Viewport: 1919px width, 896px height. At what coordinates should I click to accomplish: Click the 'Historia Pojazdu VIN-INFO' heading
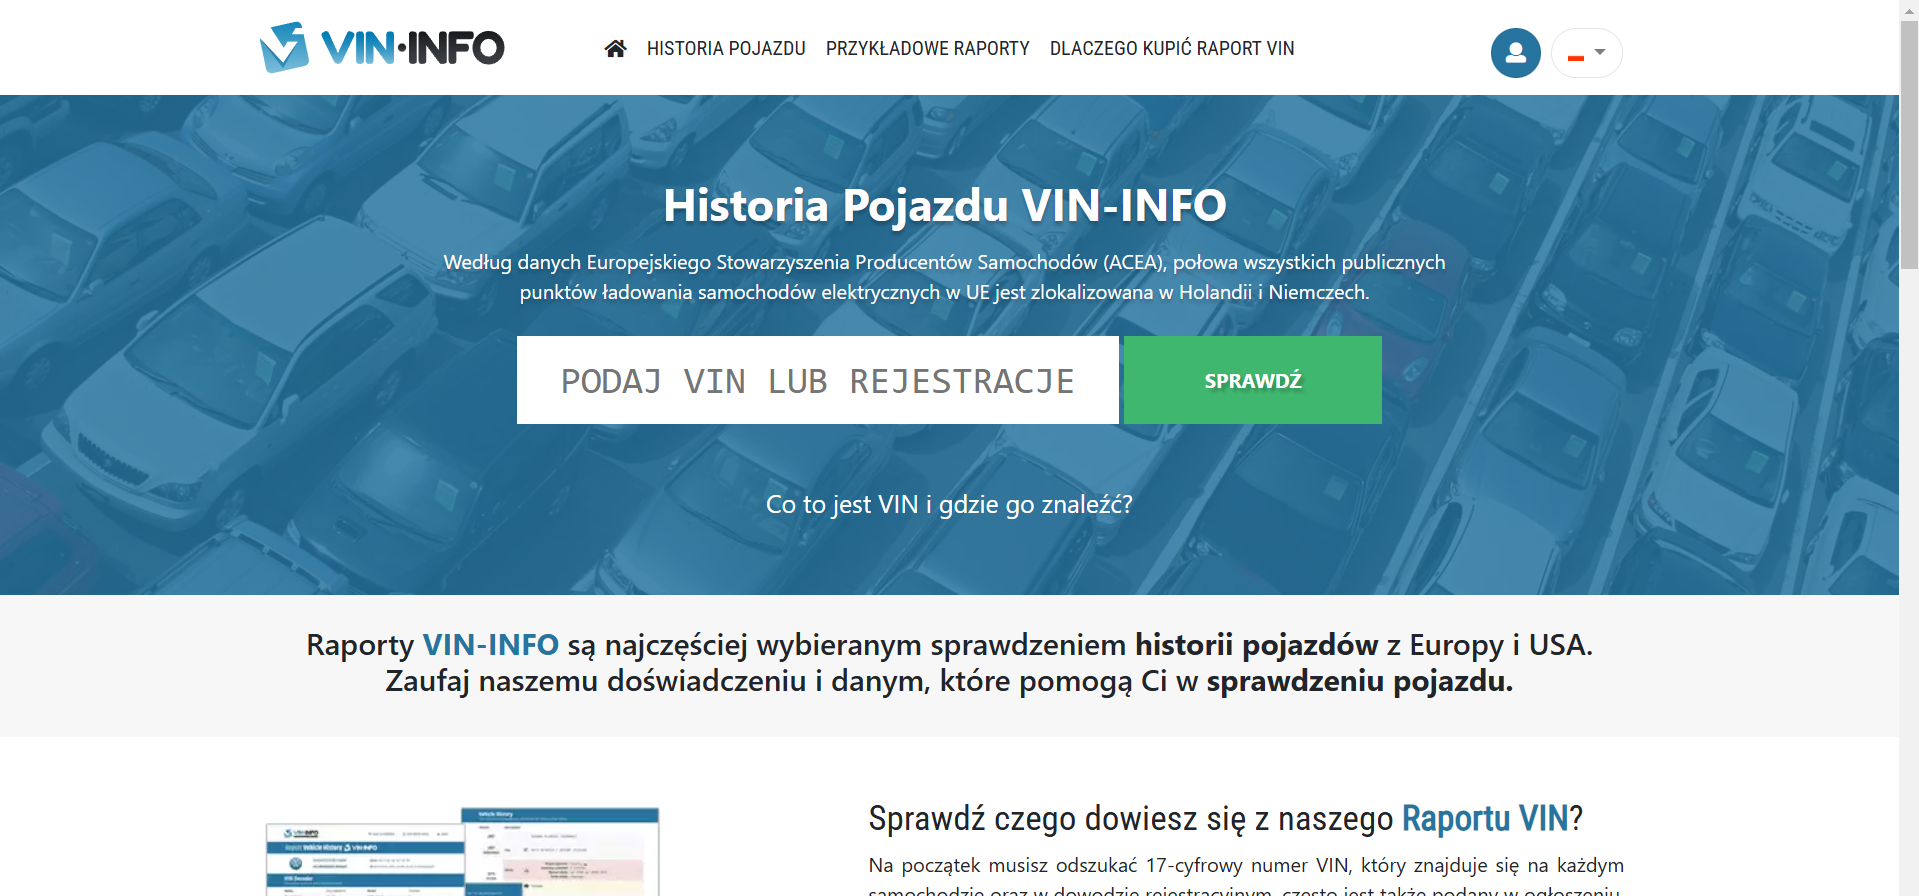[x=945, y=205]
